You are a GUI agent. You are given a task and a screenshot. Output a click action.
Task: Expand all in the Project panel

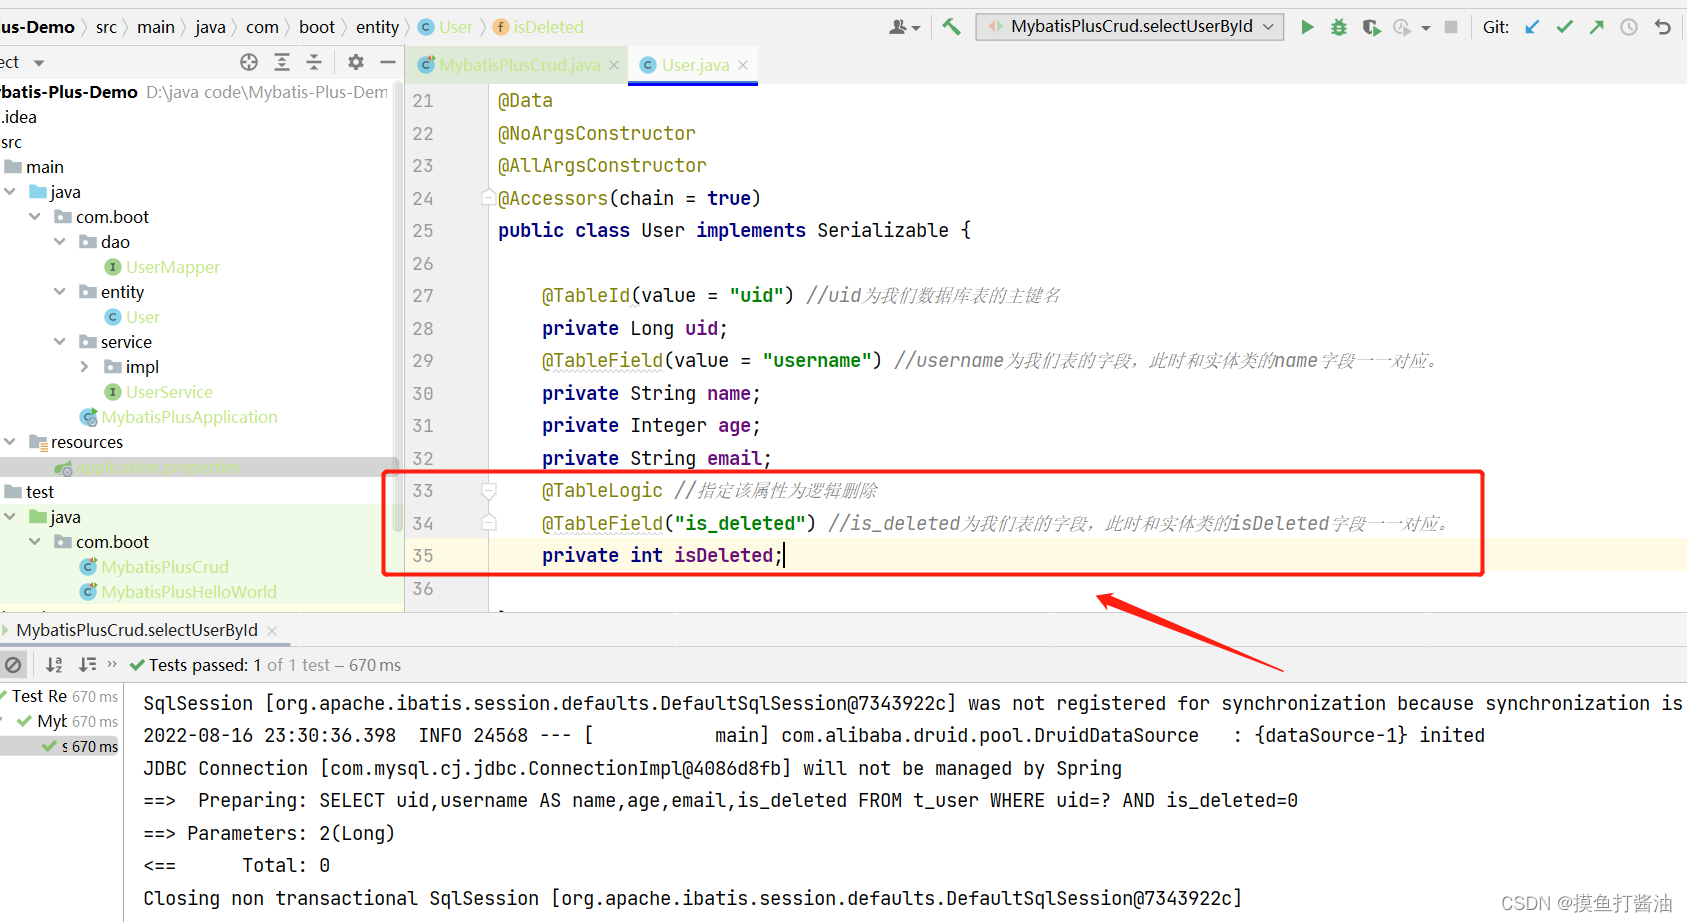click(x=282, y=62)
